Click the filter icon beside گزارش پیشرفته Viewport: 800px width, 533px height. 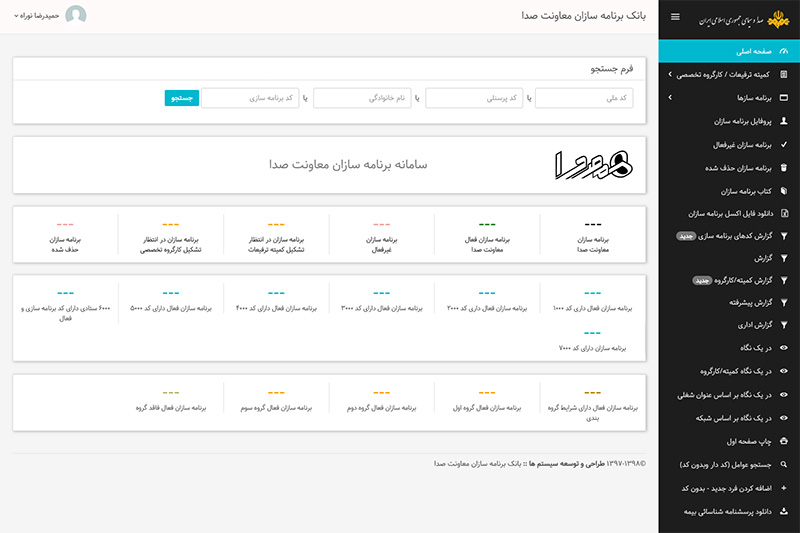coord(783,302)
